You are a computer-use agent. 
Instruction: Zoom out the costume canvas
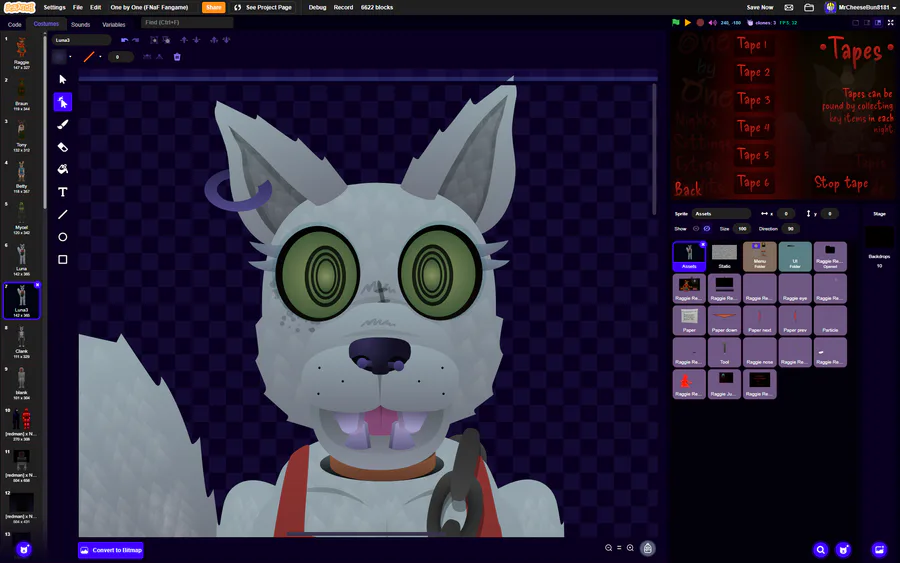coord(608,548)
